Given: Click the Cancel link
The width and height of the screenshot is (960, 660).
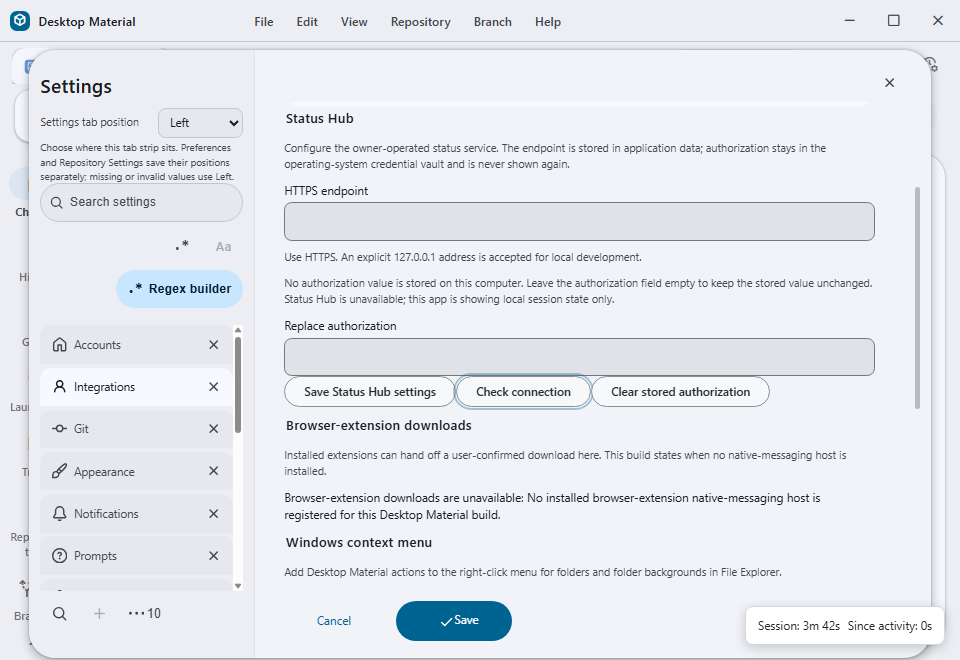Looking at the screenshot, I should (x=334, y=621).
